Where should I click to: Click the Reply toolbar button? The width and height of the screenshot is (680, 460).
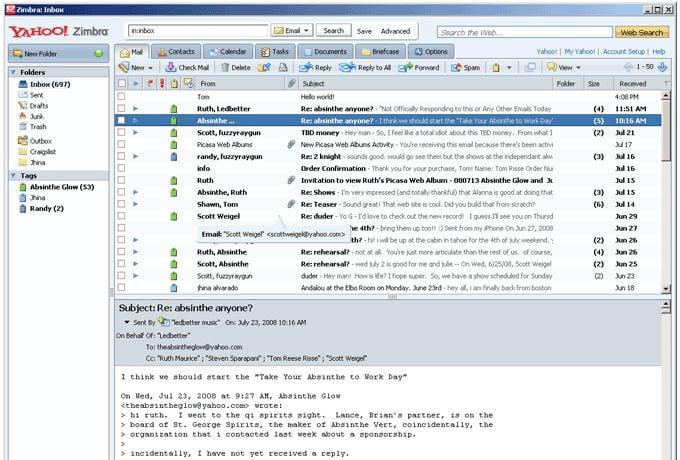(x=315, y=68)
